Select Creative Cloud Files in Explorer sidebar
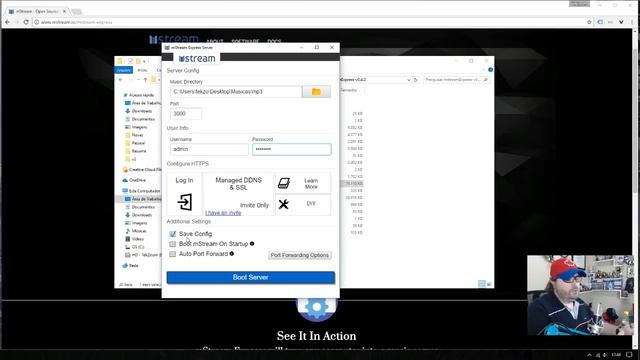The height and width of the screenshot is (360, 640). 142,170
